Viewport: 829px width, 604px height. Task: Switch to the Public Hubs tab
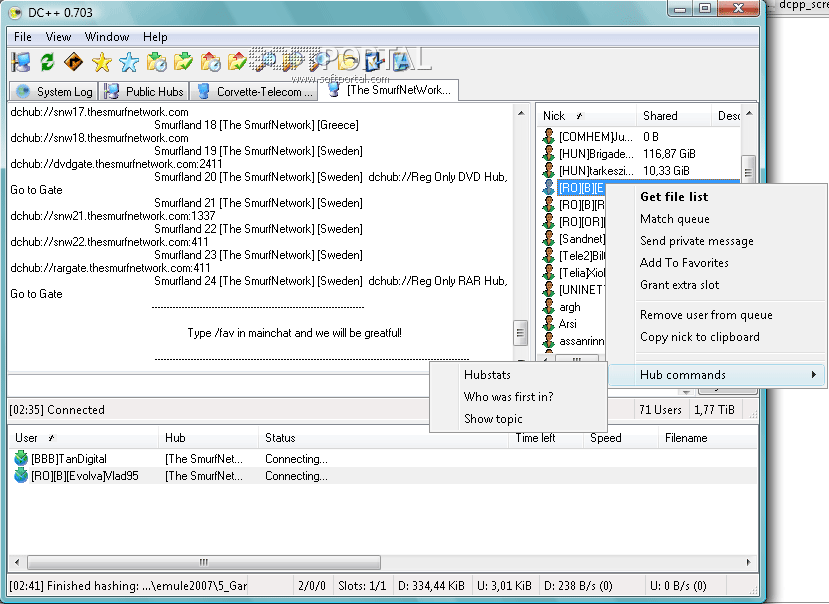(144, 91)
